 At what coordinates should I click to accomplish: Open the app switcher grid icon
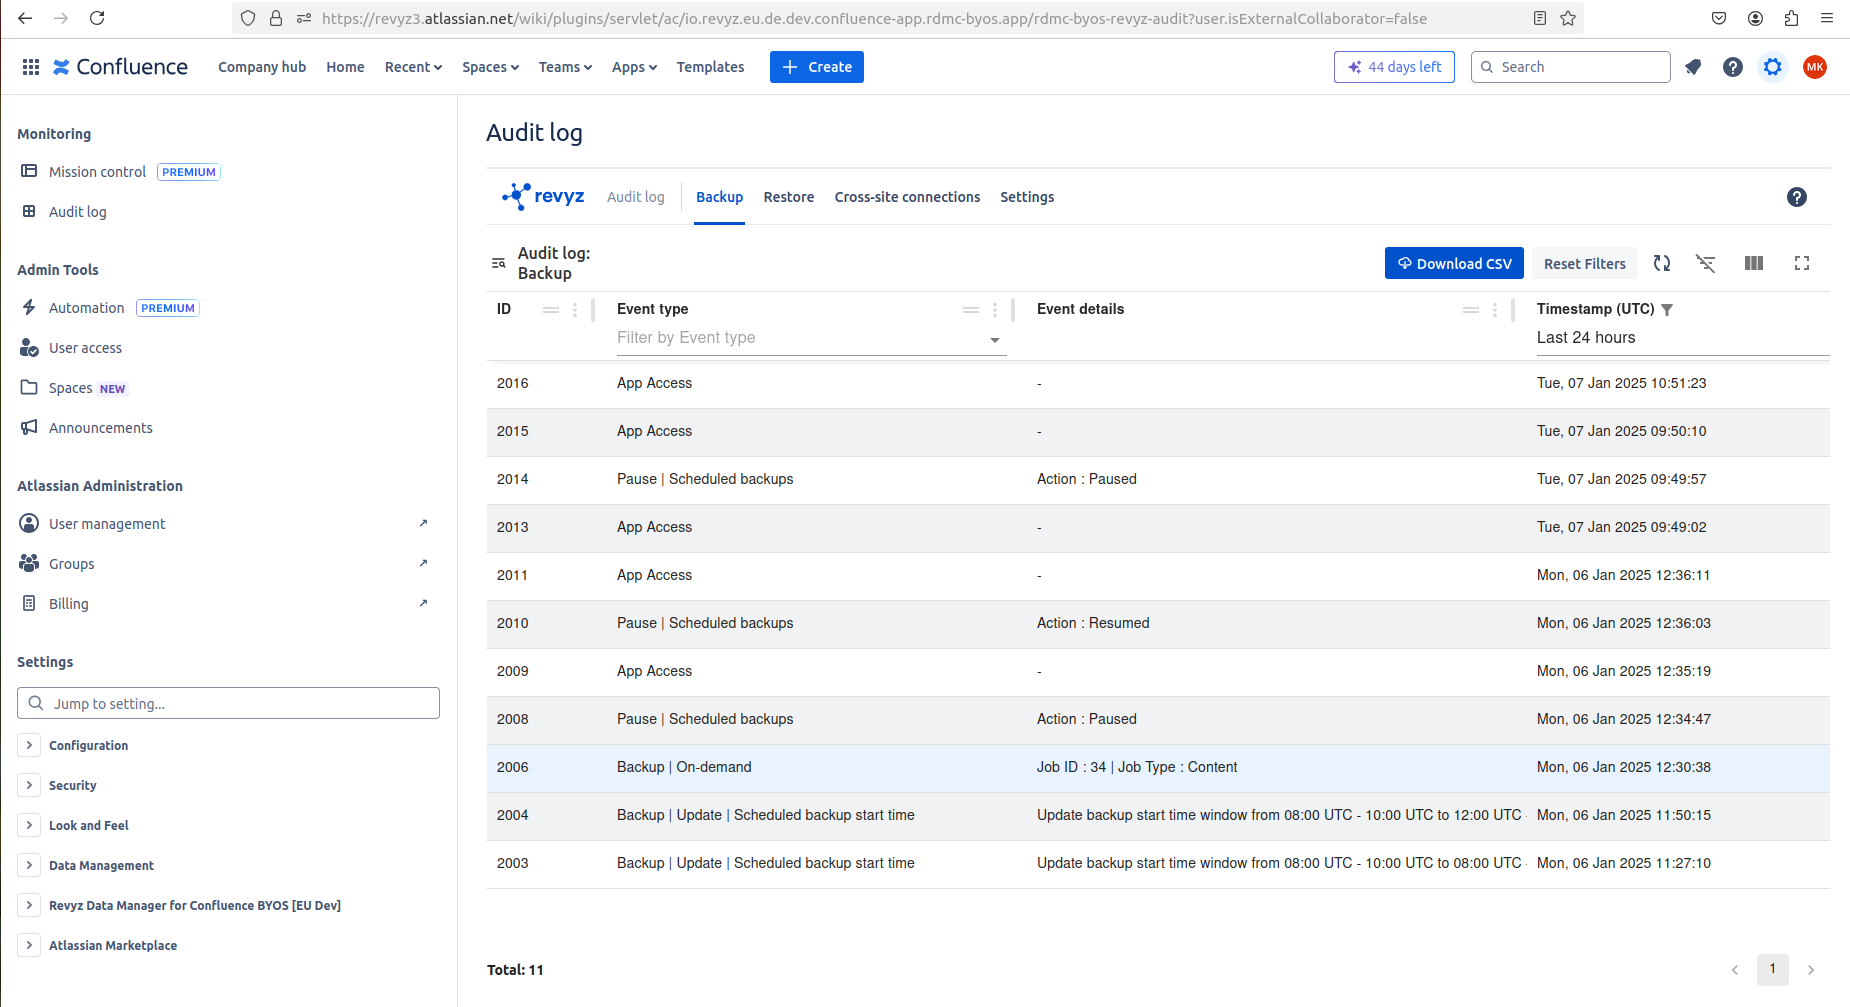point(31,67)
